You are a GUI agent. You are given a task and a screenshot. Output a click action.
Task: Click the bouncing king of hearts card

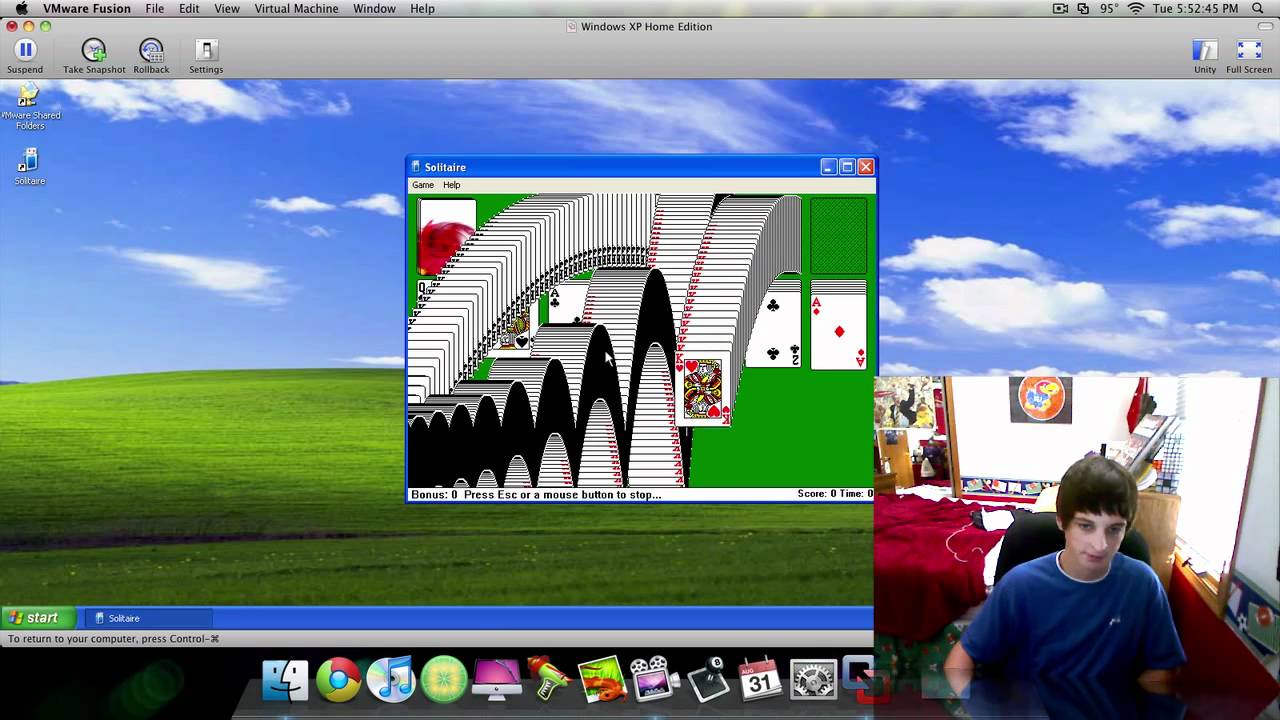(704, 388)
